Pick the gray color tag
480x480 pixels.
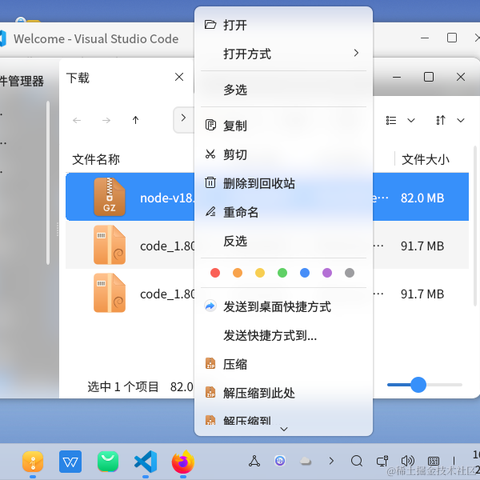[x=349, y=273]
